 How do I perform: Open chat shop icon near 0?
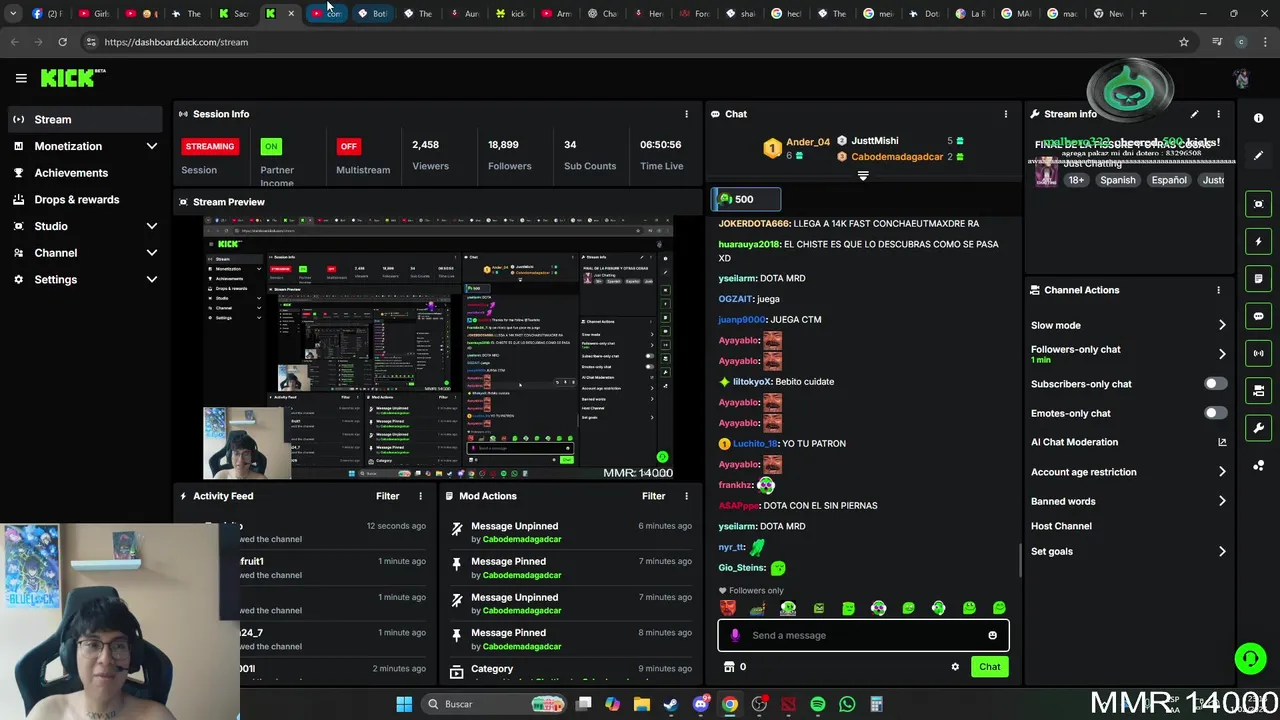coord(729,667)
